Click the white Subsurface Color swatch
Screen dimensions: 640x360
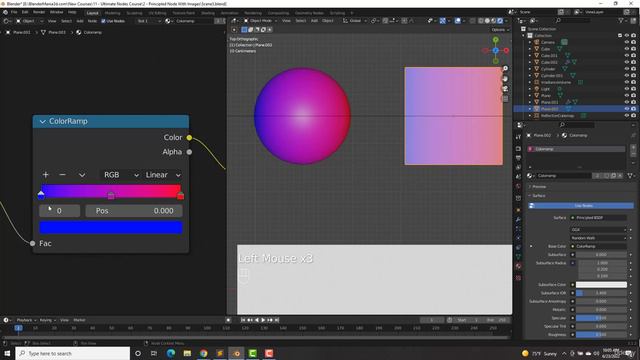point(601,284)
